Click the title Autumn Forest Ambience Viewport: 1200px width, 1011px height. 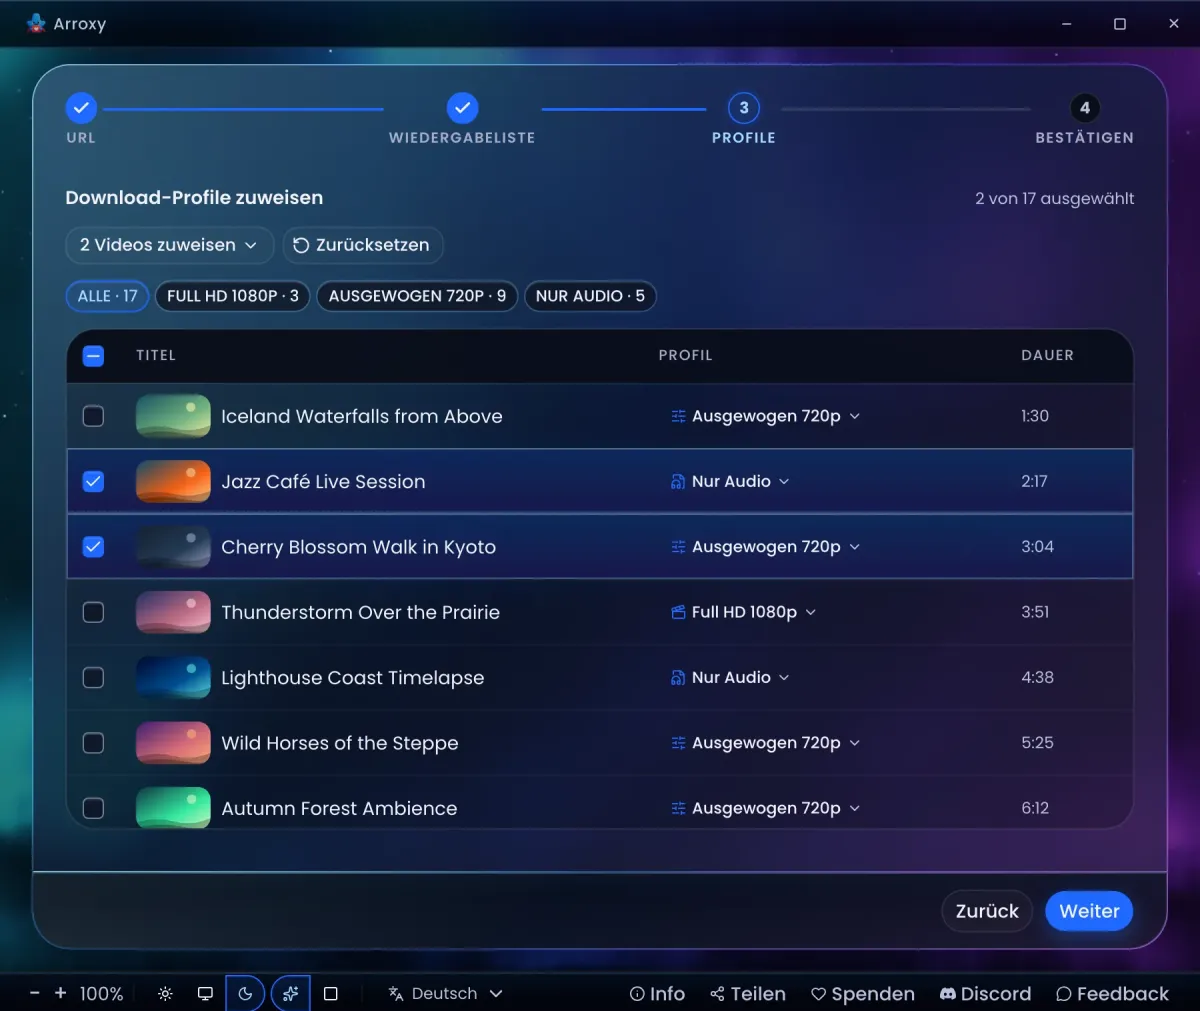pos(339,808)
